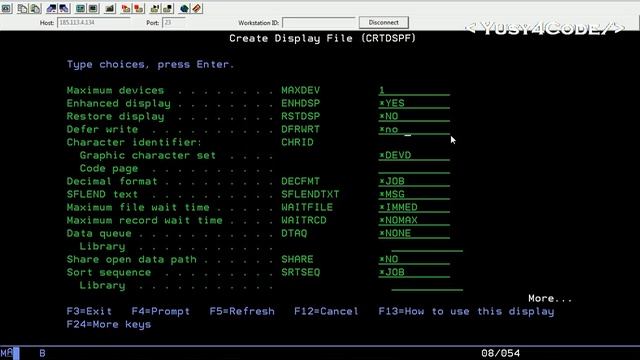Click the 'Share open data path' label

(131, 260)
